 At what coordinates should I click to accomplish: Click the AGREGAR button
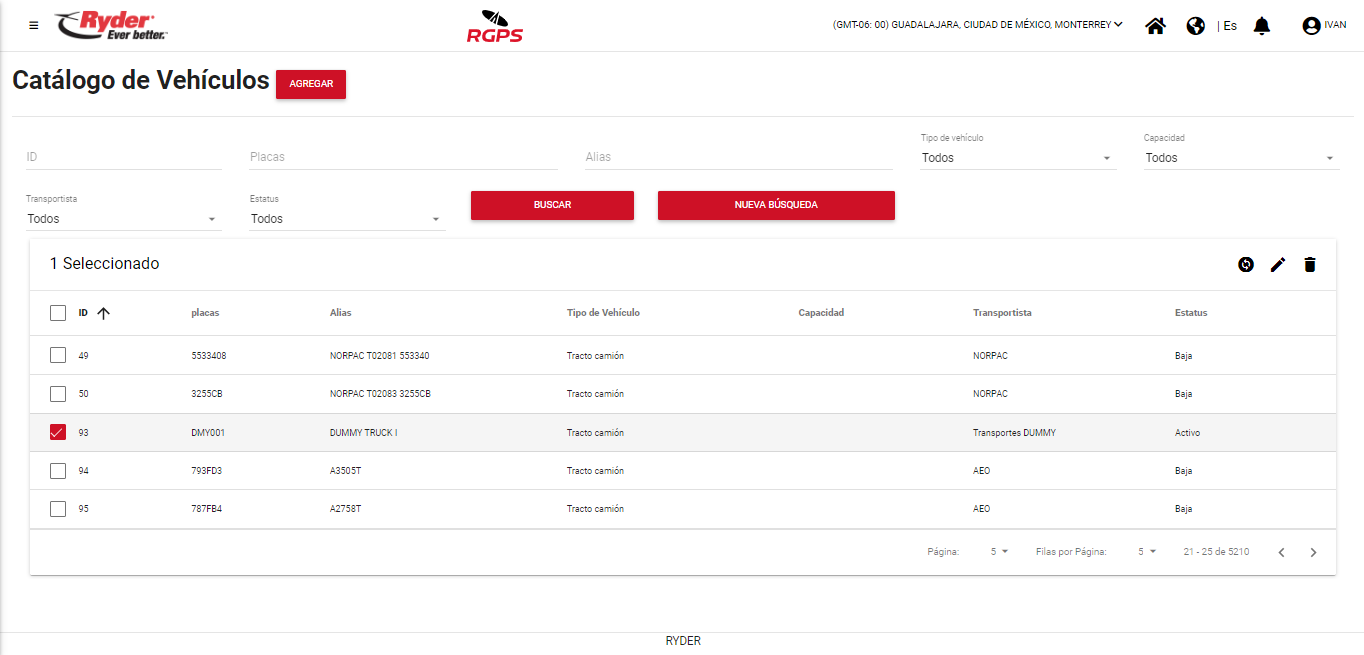tap(311, 84)
